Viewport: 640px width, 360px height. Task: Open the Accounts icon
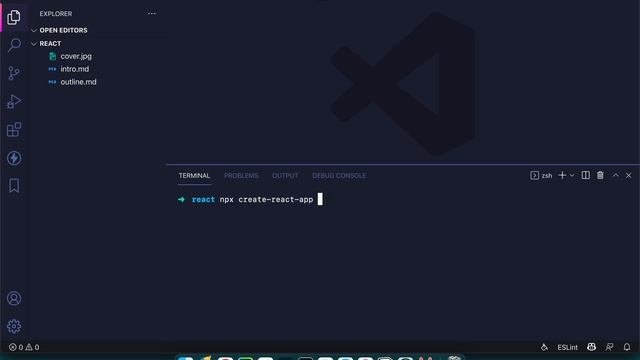pyautogui.click(x=14, y=298)
